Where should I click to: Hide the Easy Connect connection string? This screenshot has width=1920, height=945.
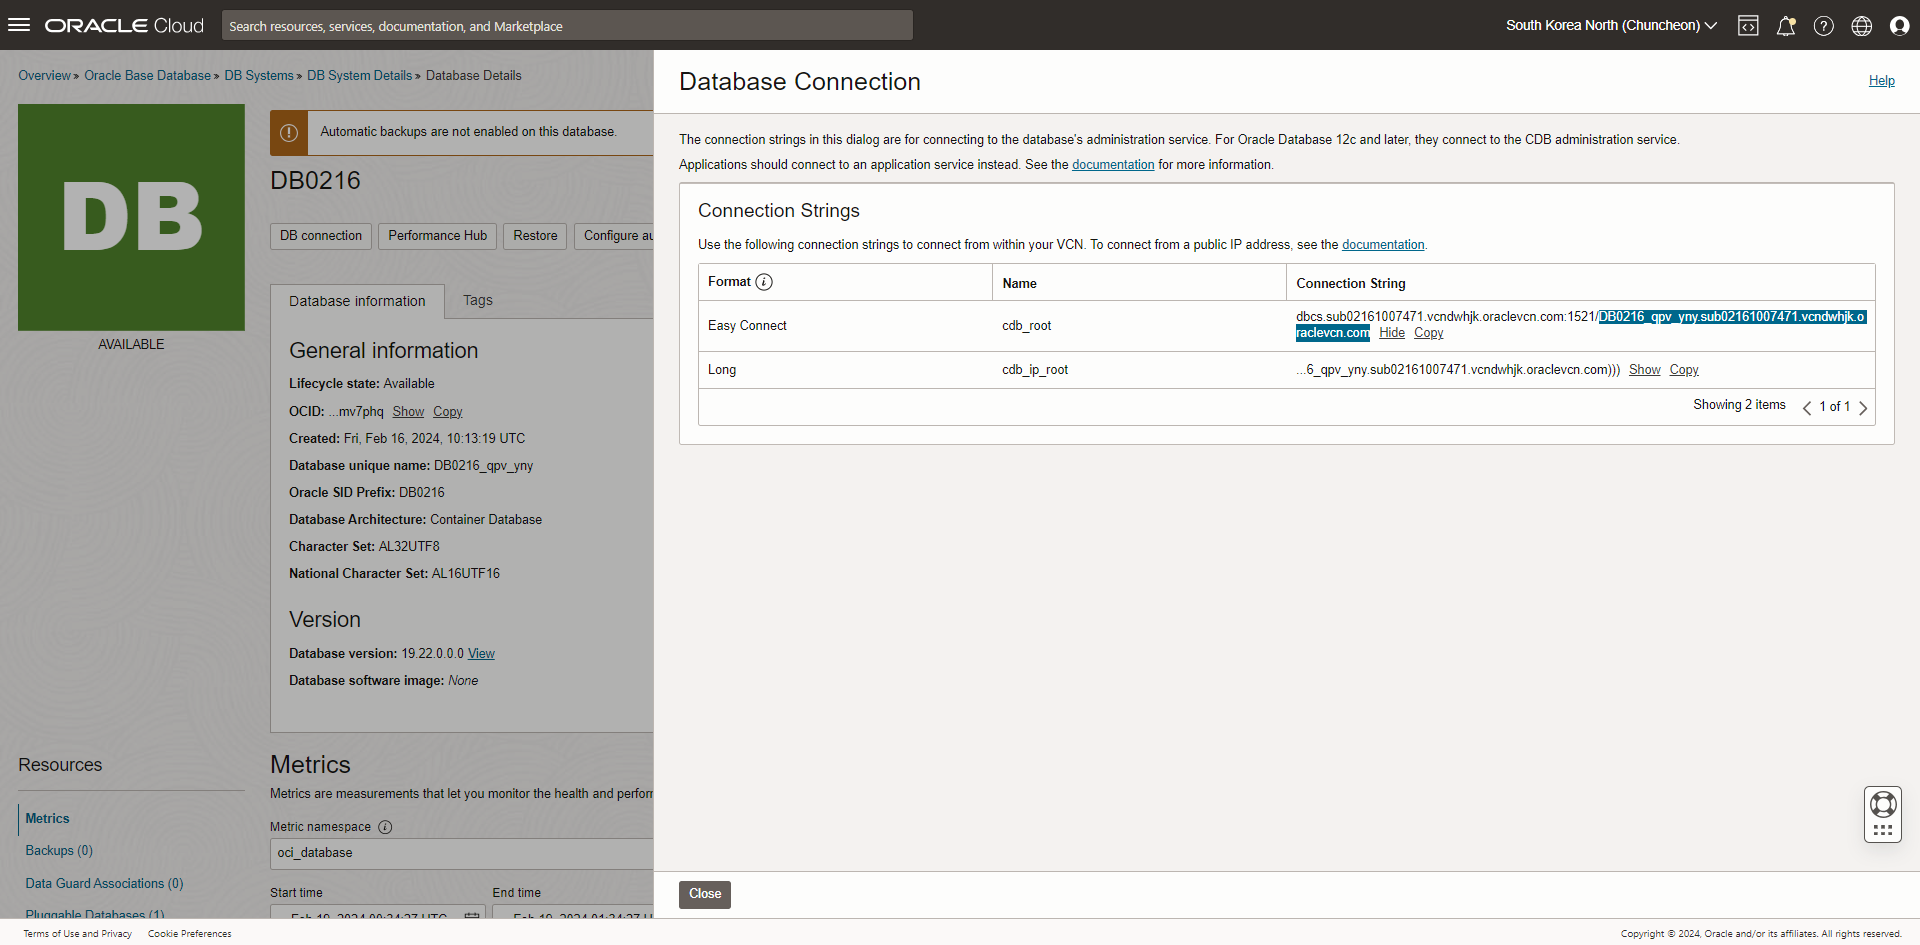coord(1392,333)
